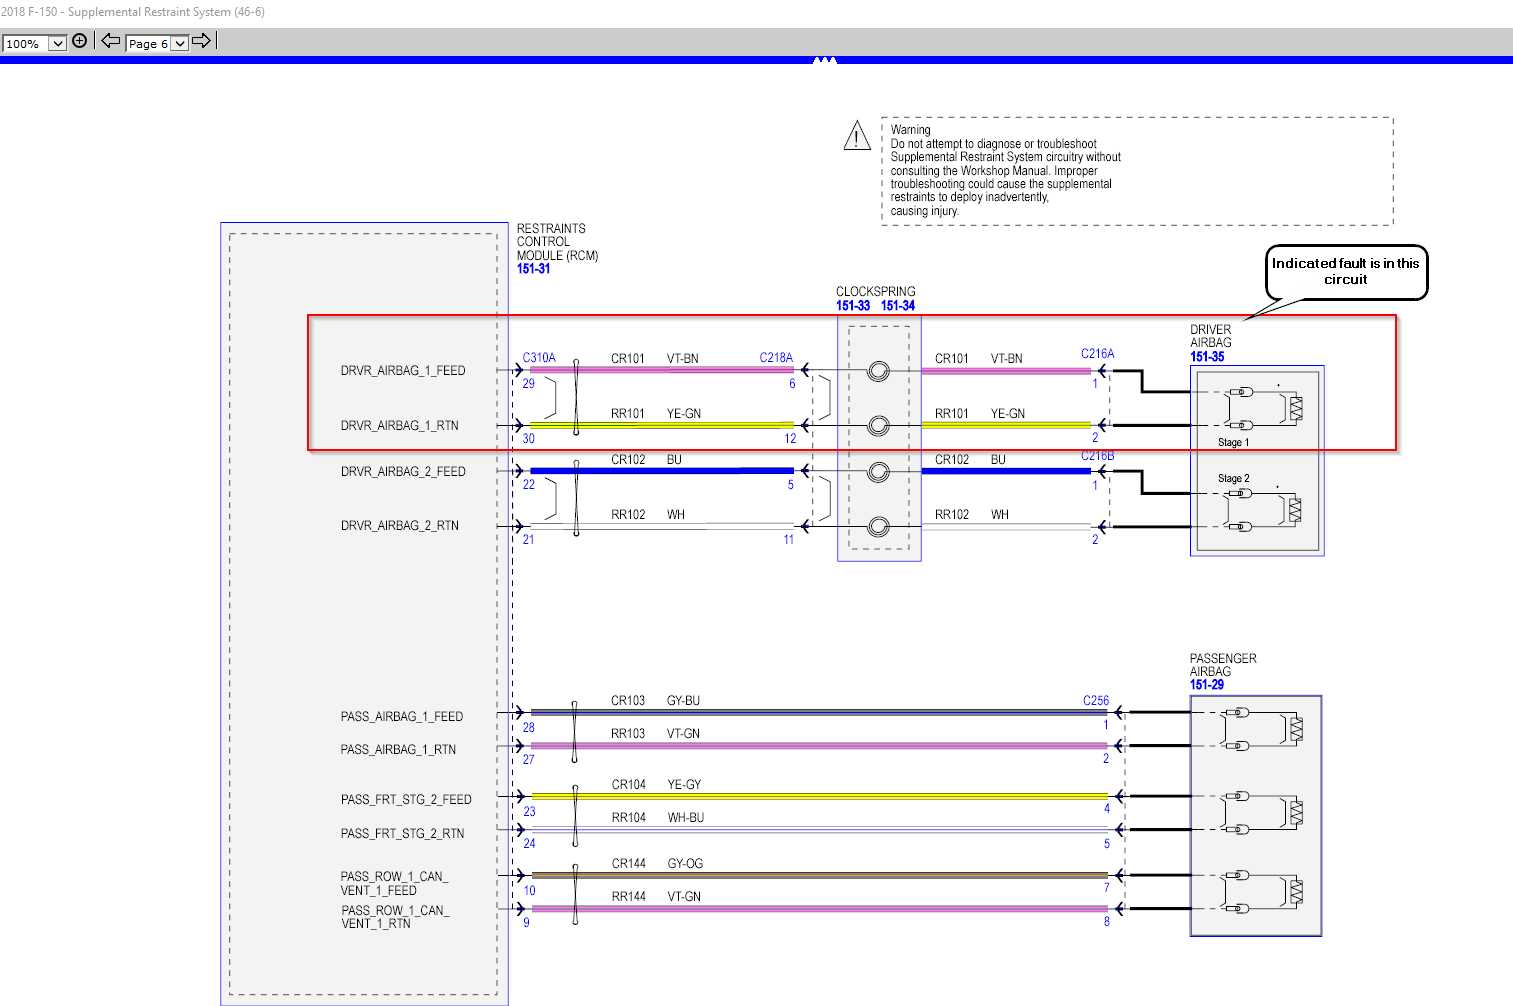
Task: Go to previous page with left arrow
Action: click(110, 41)
